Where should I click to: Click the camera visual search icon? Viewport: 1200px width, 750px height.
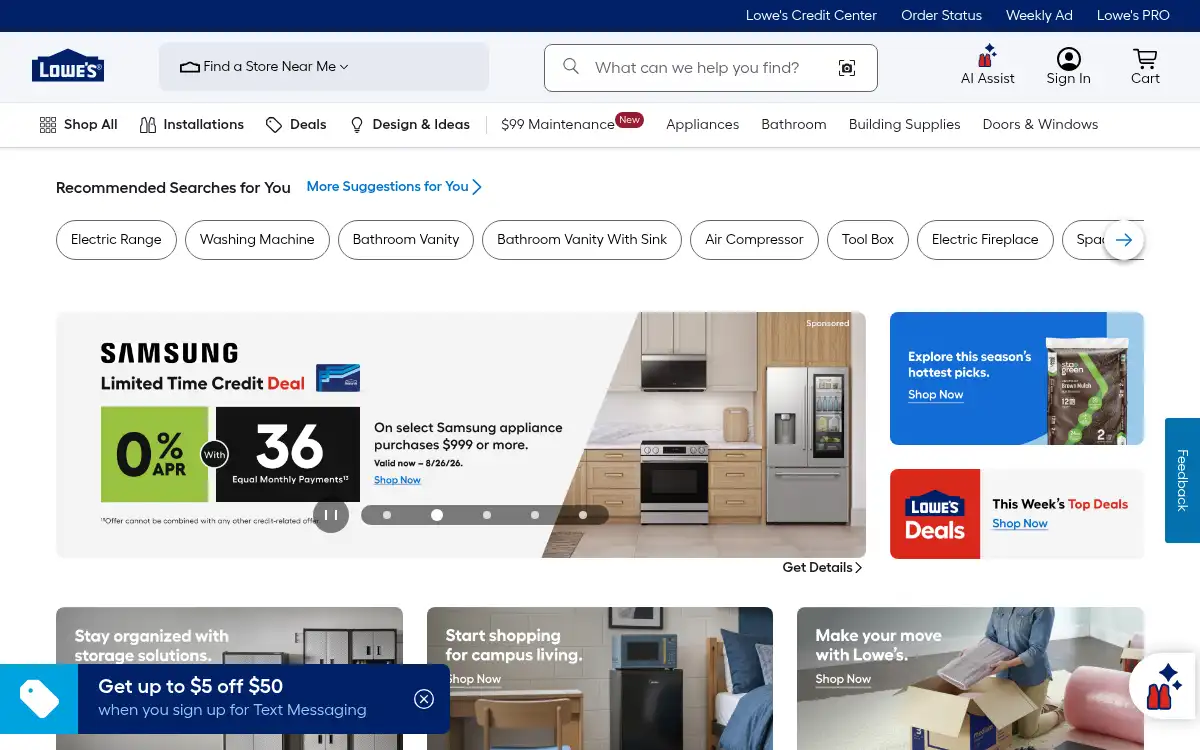847,68
